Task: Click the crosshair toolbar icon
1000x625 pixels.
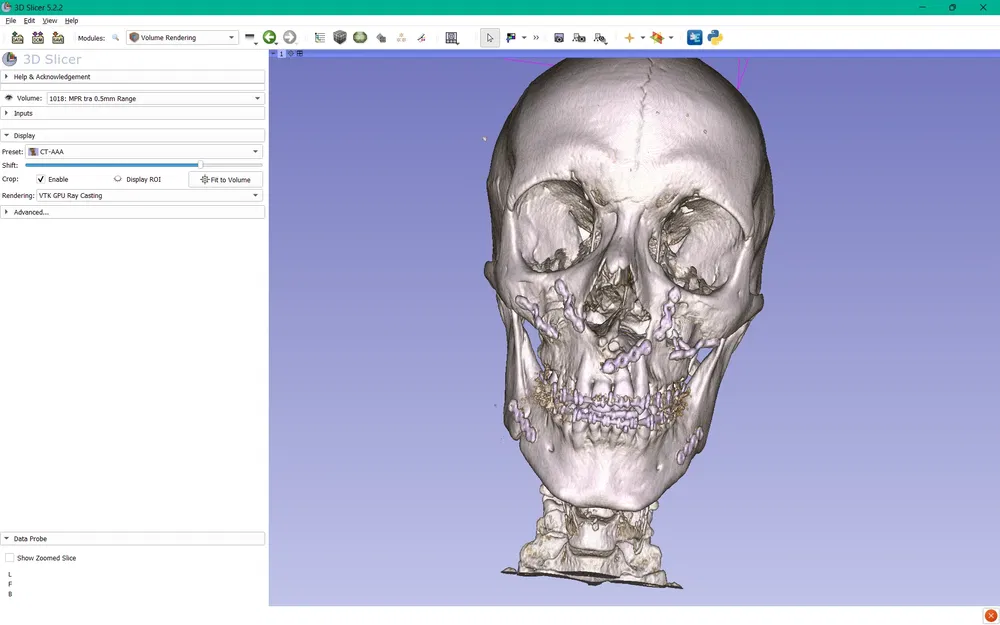Action: 629,38
